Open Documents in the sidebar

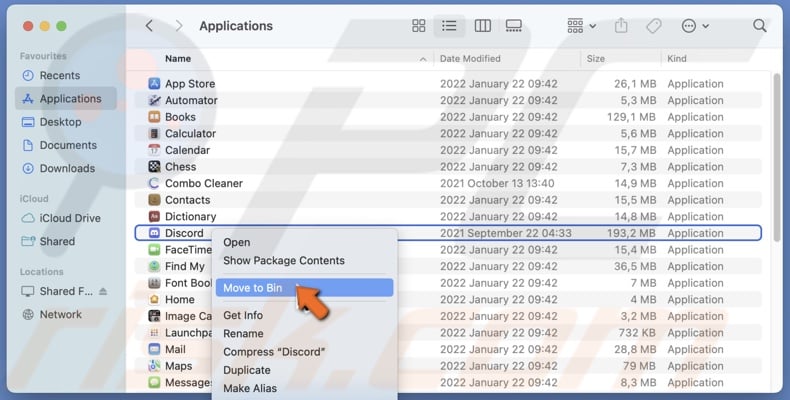click(68, 145)
